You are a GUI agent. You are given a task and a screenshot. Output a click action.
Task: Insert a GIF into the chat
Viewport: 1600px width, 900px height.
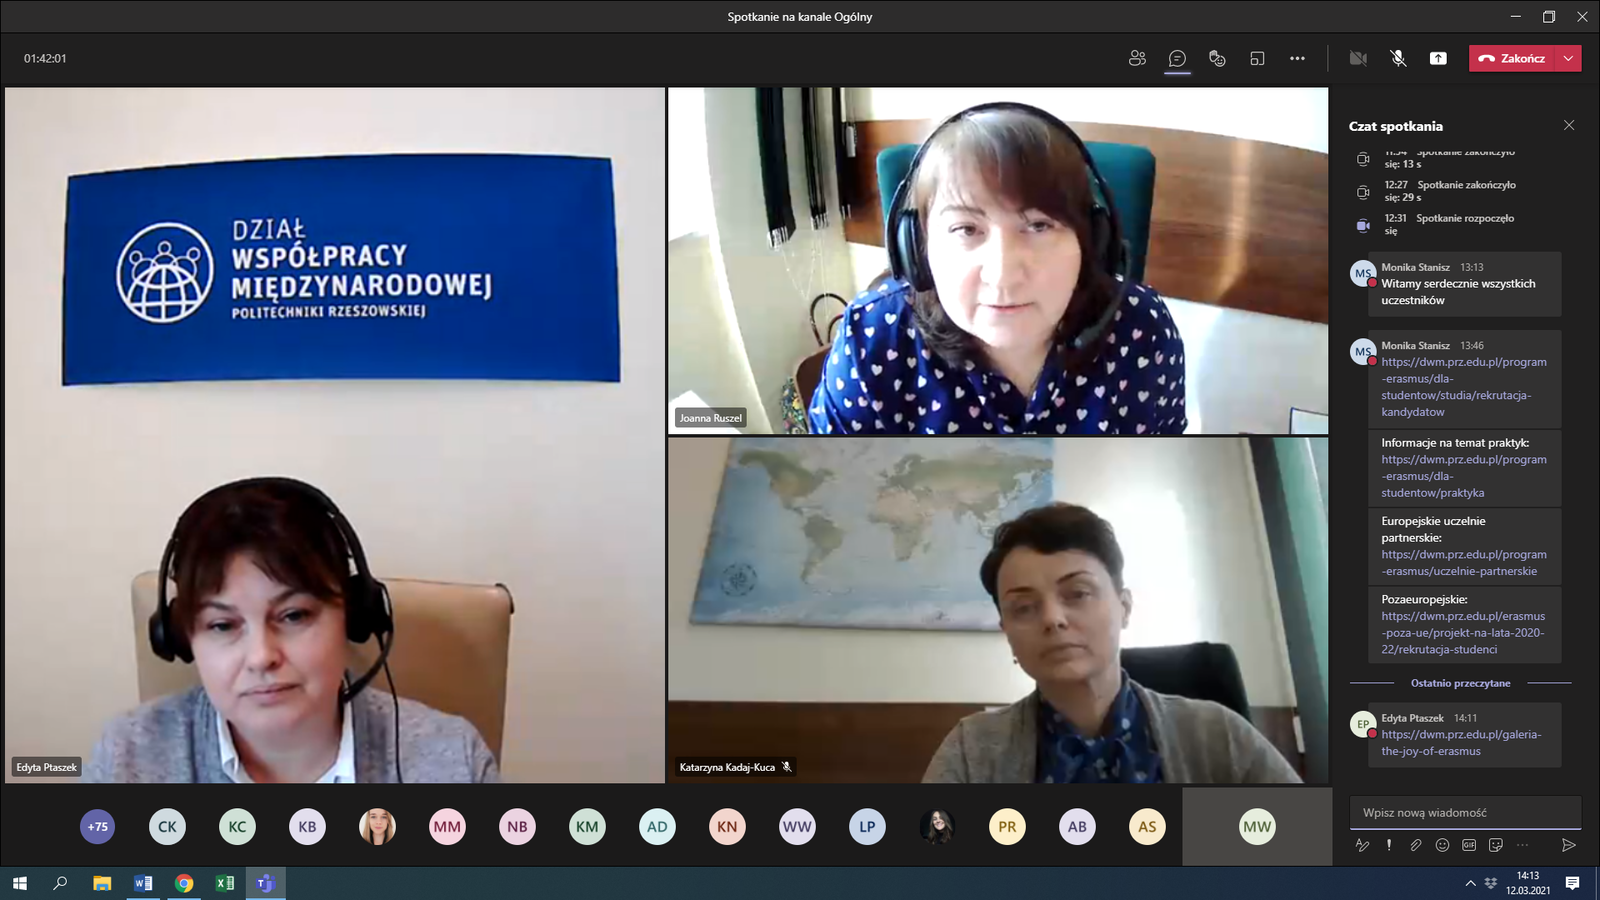tap(1469, 845)
